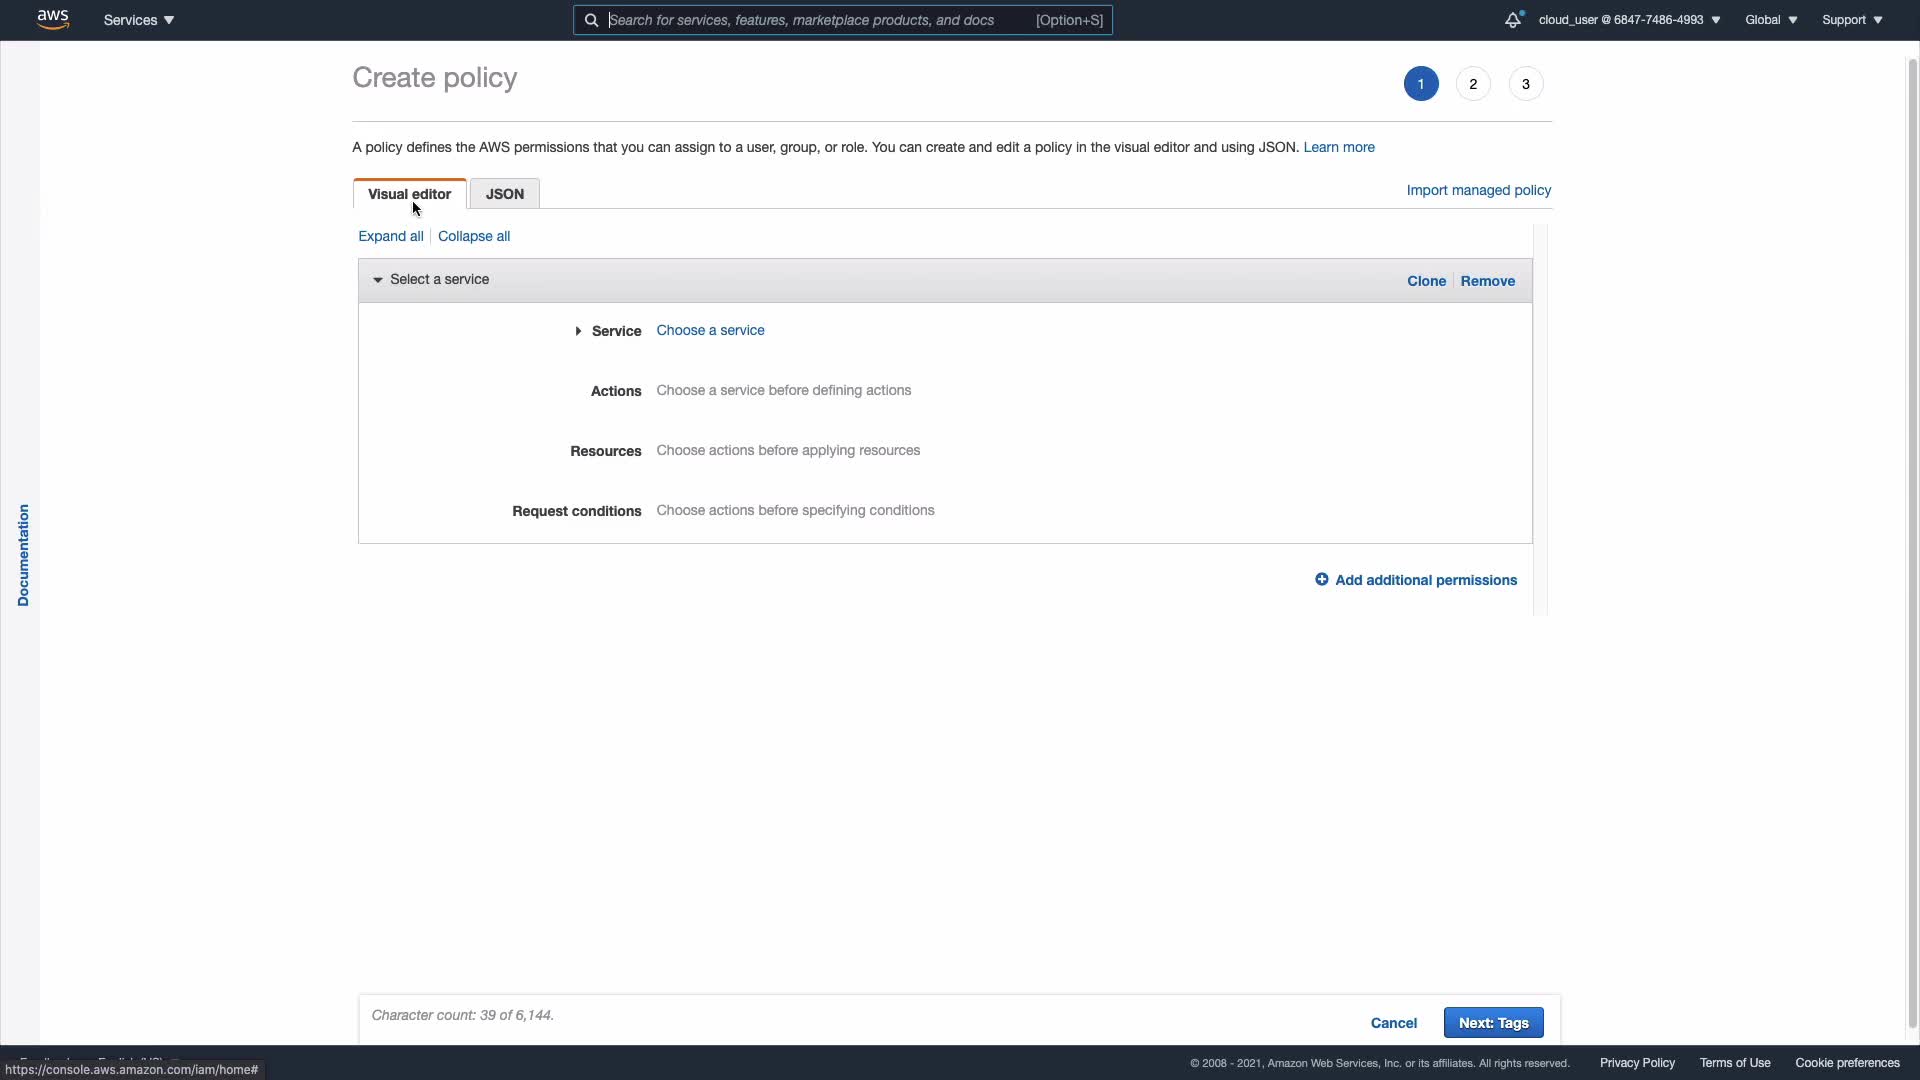Open the cloud_user account dropdown
Viewport: 1920px width, 1080px height.
[1629, 20]
